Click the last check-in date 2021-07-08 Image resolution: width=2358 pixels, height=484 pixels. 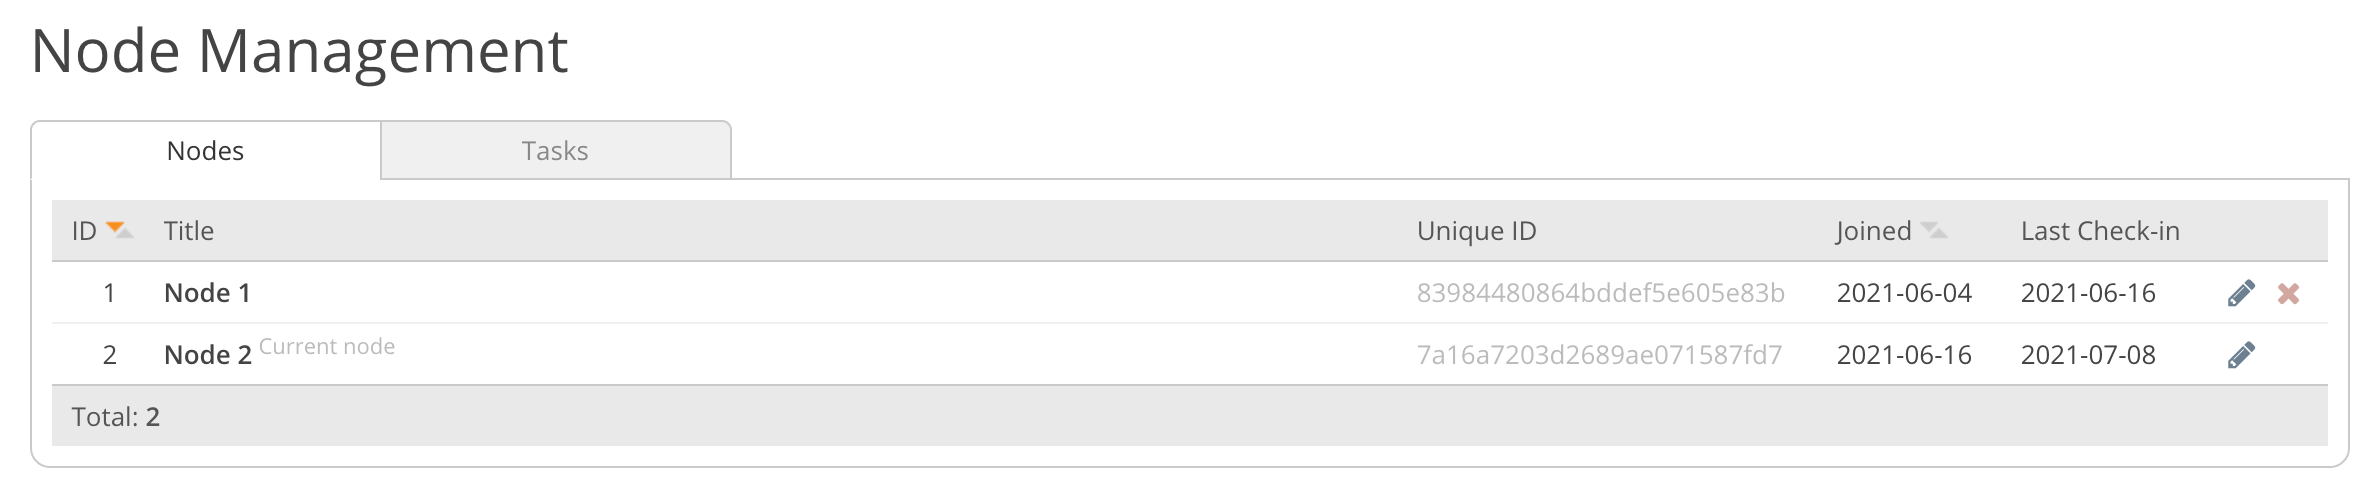(x=2088, y=355)
